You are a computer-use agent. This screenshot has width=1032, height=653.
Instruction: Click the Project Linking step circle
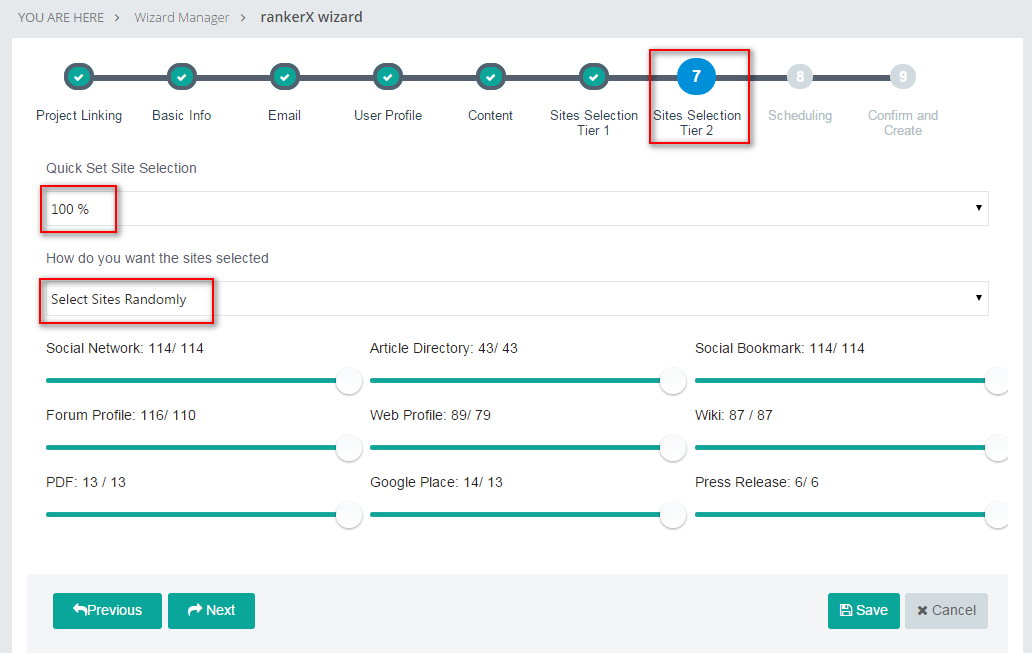click(79, 77)
